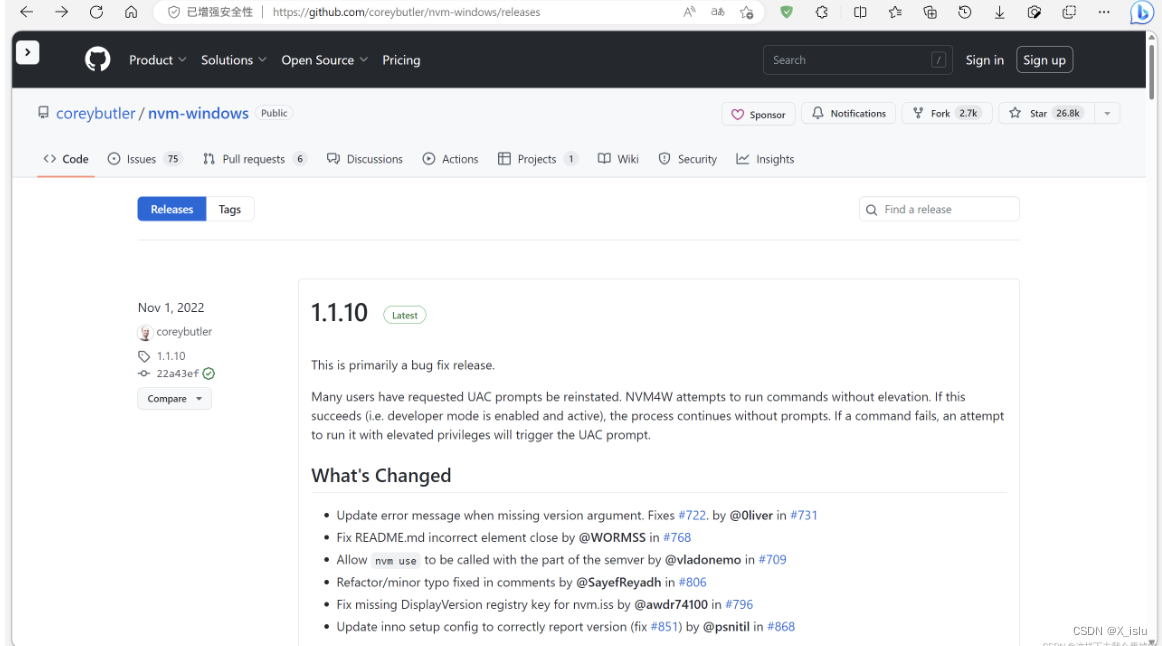Click the verified commit checkmark icon
Screen dimensions: 1162x646
pos(209,373)
